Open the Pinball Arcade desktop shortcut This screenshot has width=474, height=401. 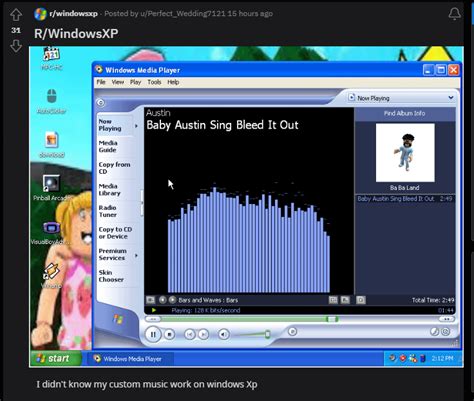pos(51,188)
